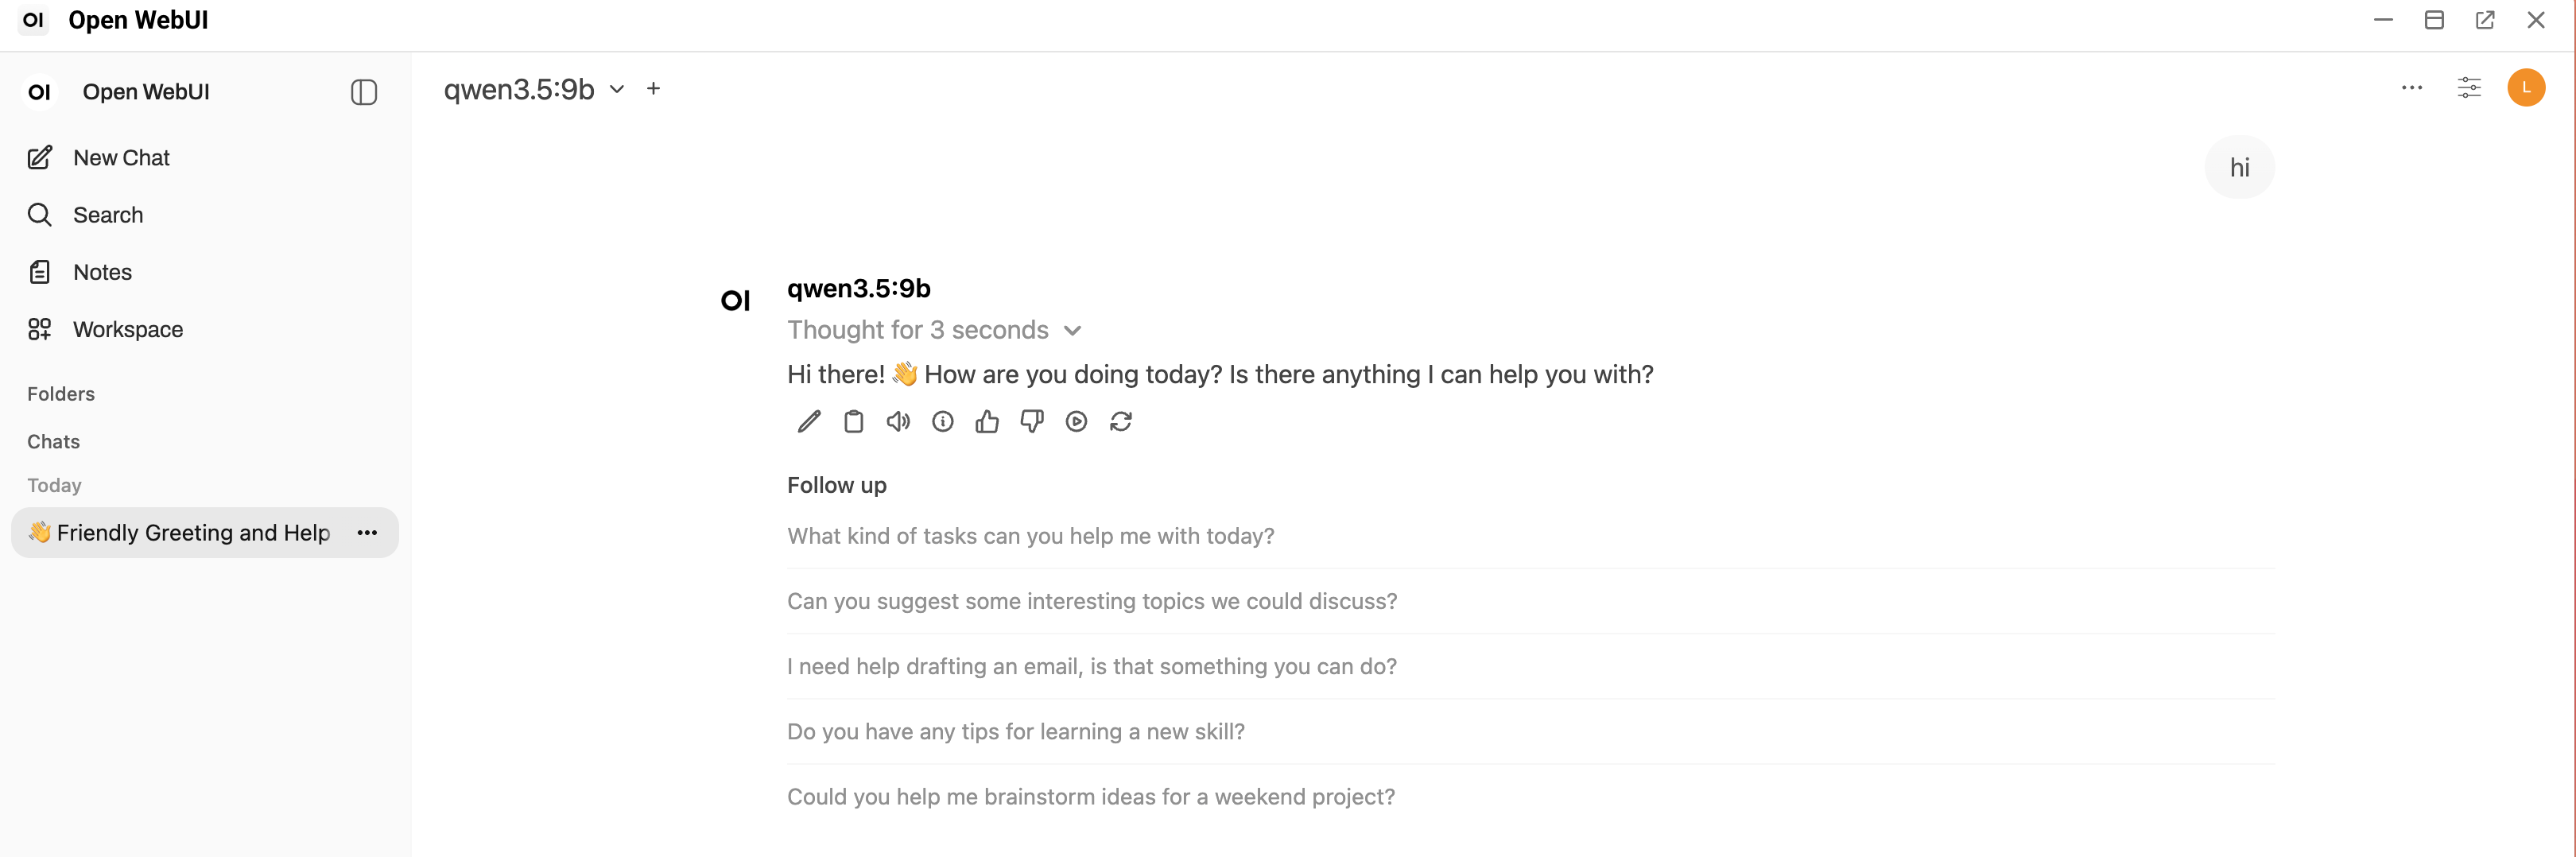Read the response aloud with speaker icon

click(898, 421)
